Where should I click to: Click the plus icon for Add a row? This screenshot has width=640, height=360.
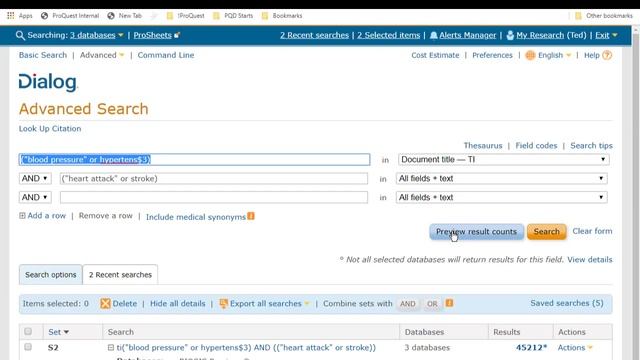tap(22, 216)
